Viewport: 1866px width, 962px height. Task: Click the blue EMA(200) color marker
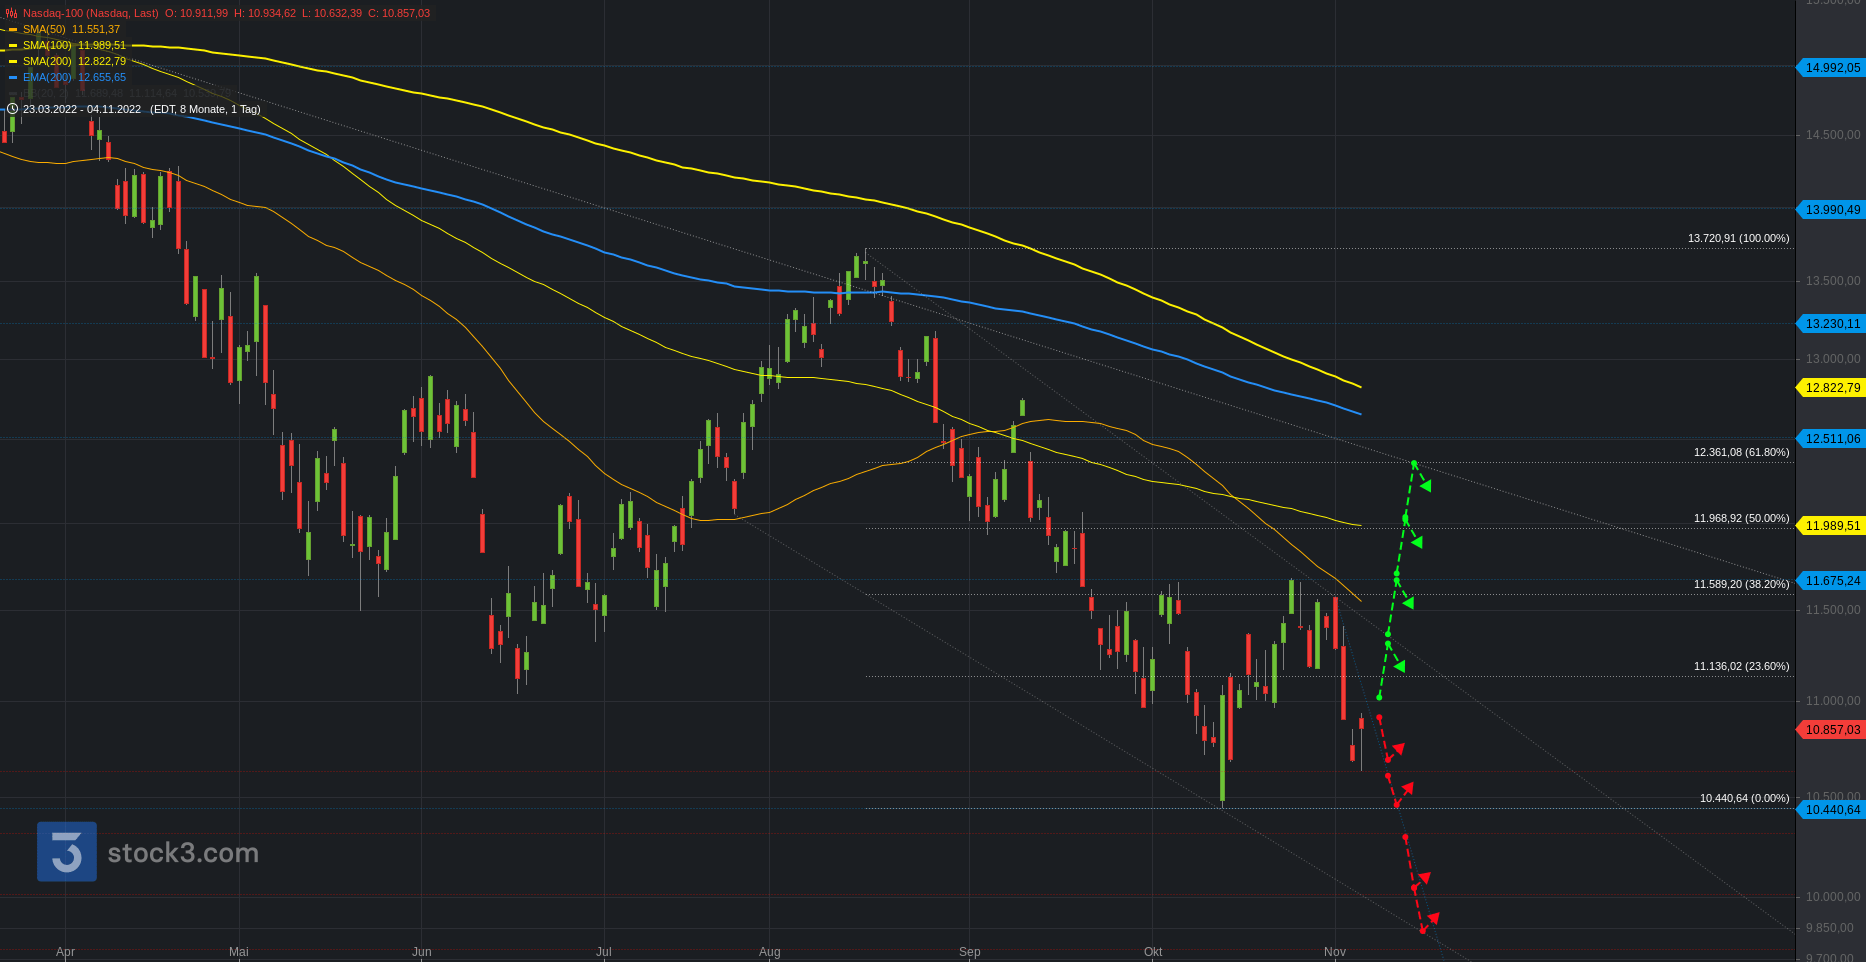[x=13, y=78]
